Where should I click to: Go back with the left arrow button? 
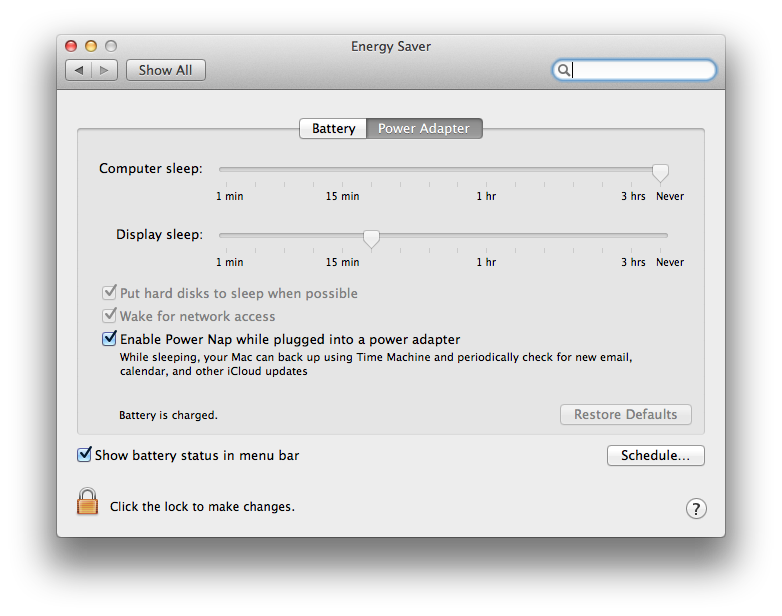point(79,70)
